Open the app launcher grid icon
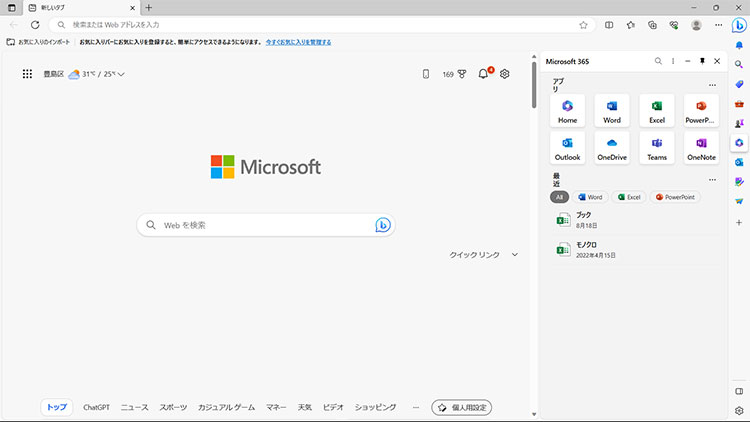Viewport: 750px width, 422px height. pos(27,74)
